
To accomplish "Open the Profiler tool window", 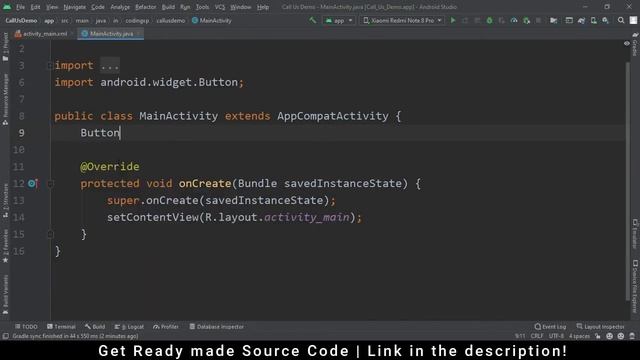I will pos(166,327).
